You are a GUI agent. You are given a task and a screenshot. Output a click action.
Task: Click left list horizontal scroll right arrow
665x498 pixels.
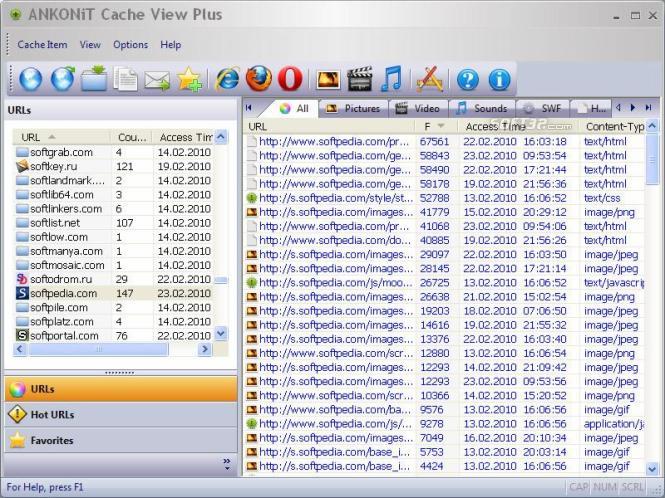(205, 349)
